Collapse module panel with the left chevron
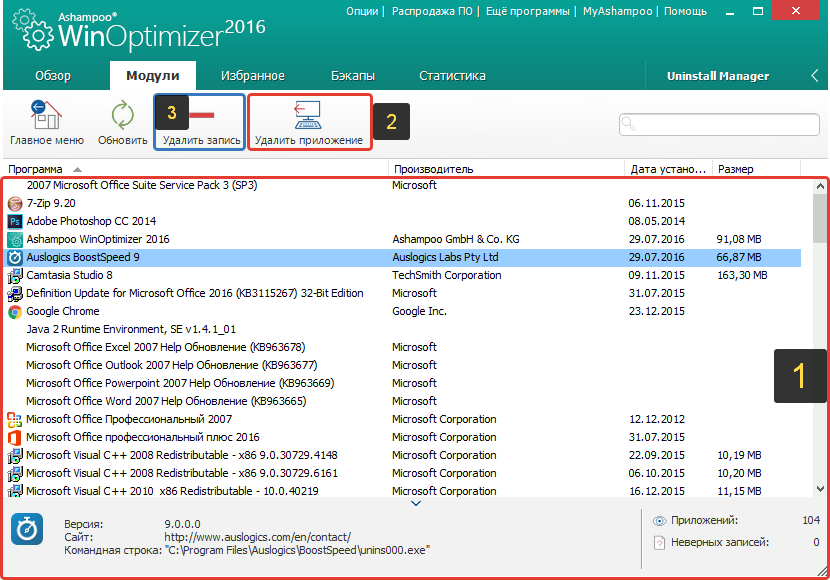830x580 pixels. pos(815,76)
